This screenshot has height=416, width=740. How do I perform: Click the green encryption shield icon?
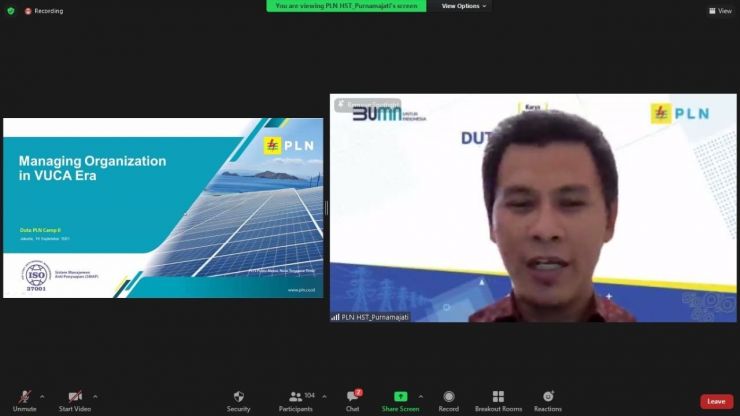[11, 10]
